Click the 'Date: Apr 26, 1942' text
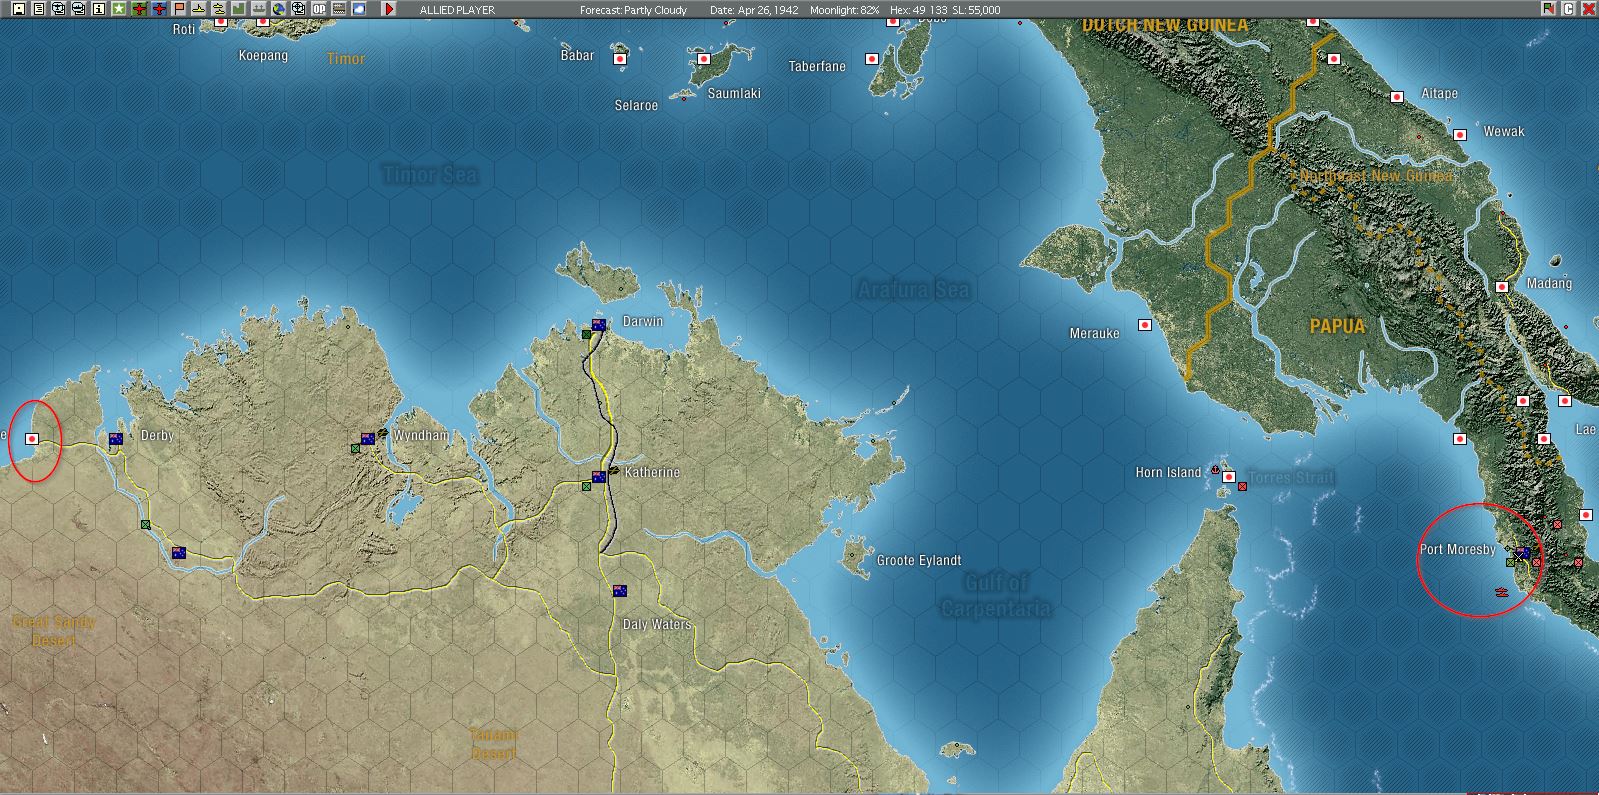Screen dimensions: 1599x795 (x=753, y=10)
